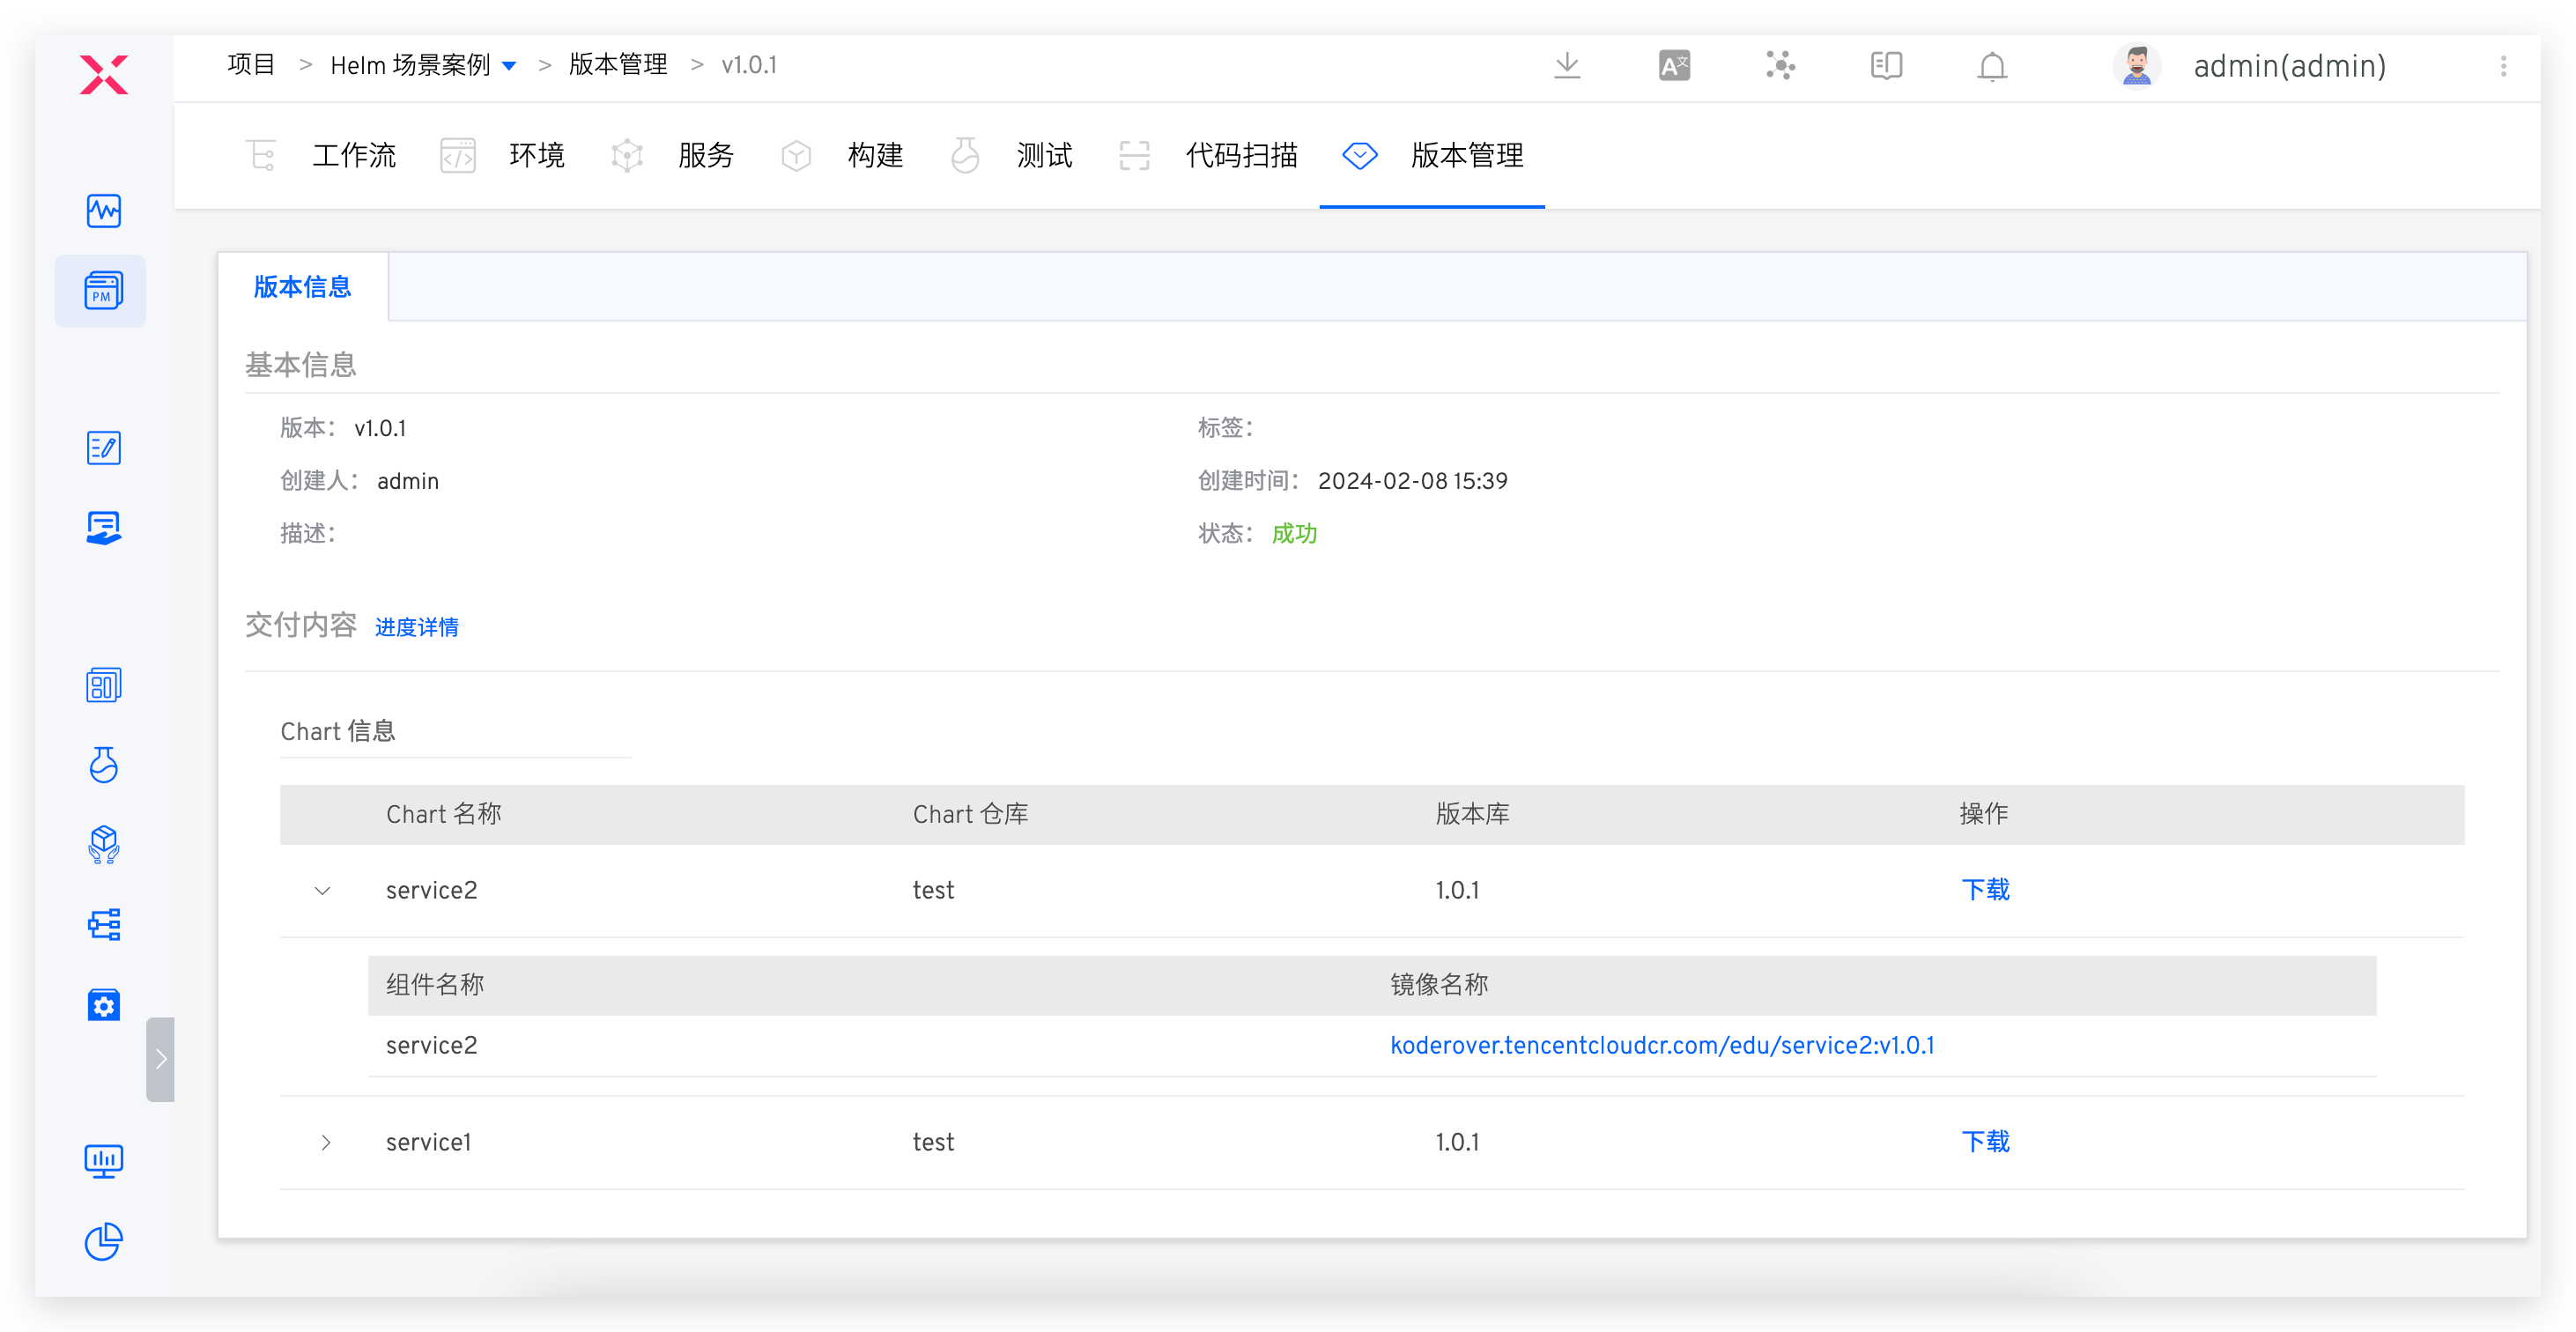Click the 版本库 column header
This screenshot has width=2576, height=1332.
[x=1472, y=815]
